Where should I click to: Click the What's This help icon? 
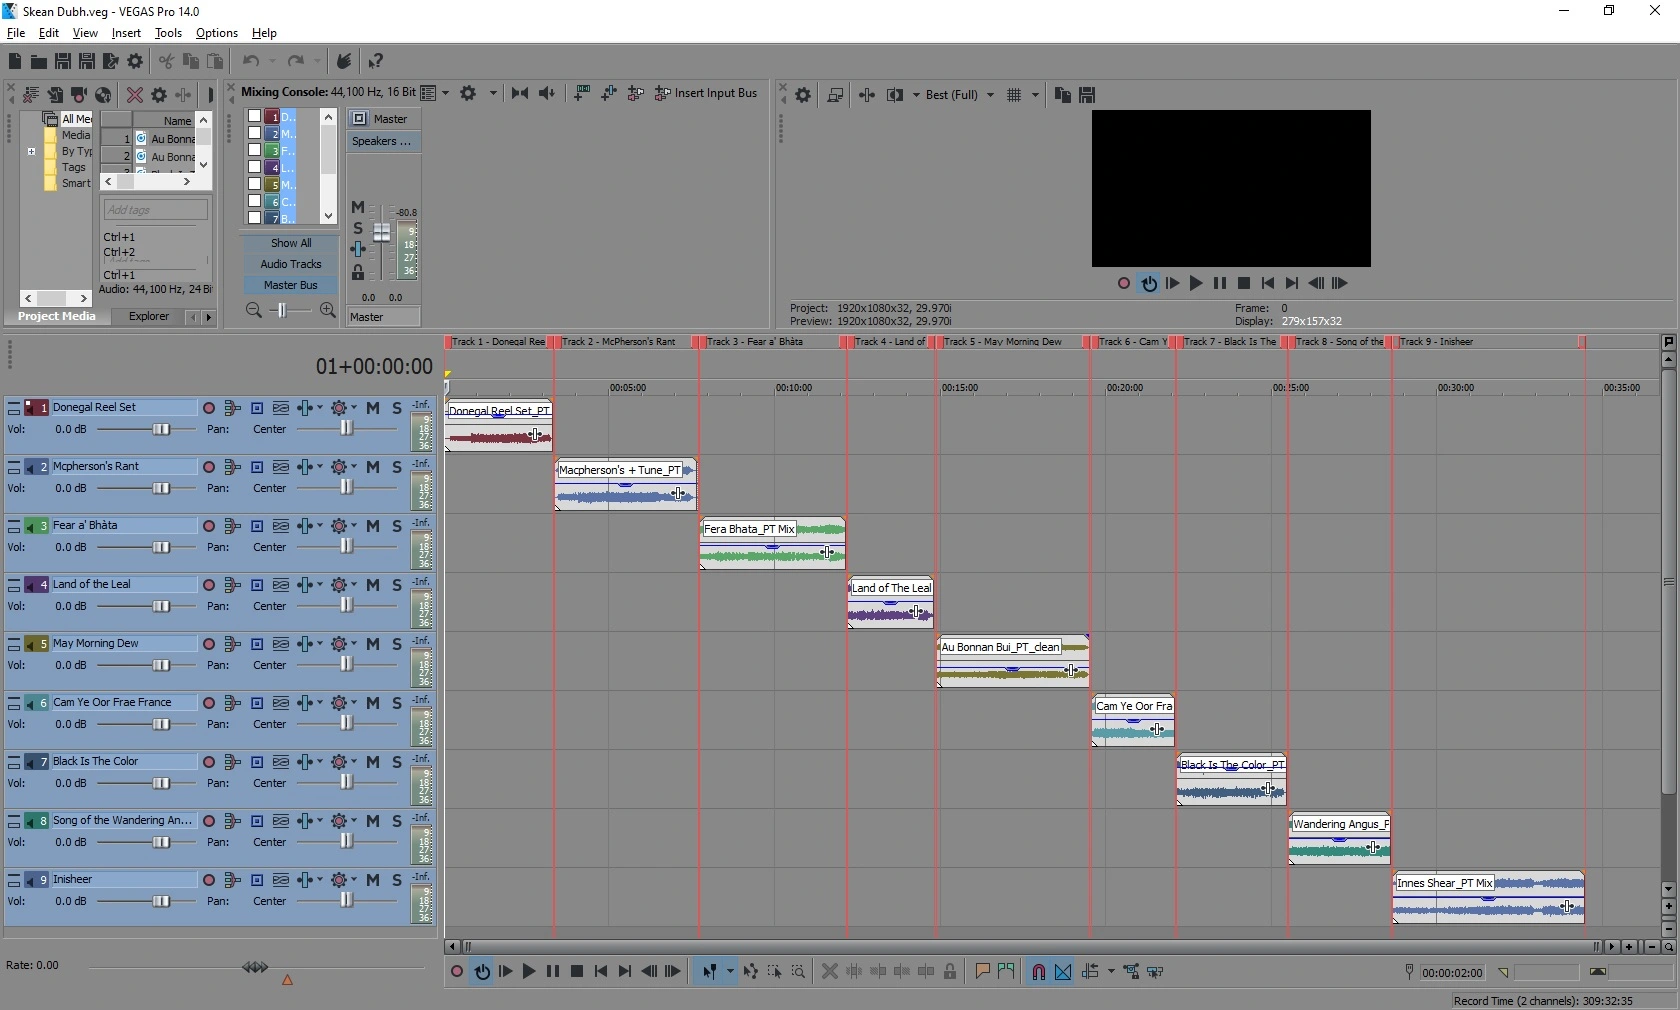(x=375, y=61)
